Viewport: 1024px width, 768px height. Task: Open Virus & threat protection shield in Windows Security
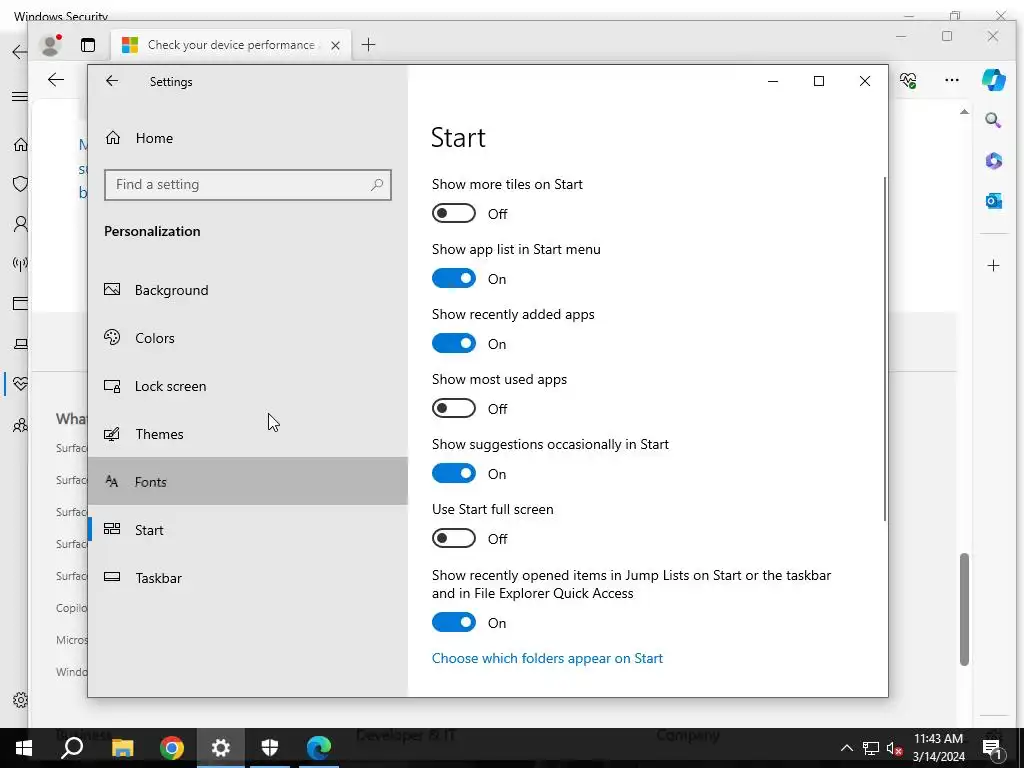(20, 184)
